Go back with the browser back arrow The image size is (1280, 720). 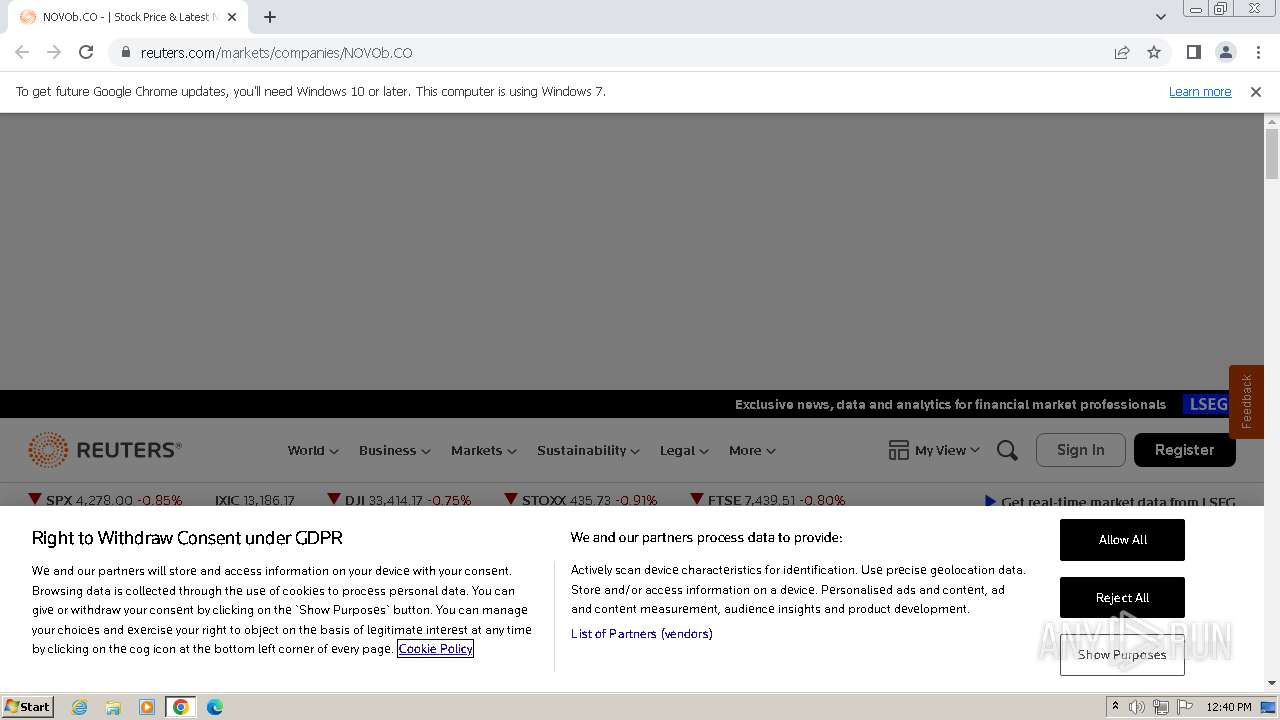click(22, 52)
